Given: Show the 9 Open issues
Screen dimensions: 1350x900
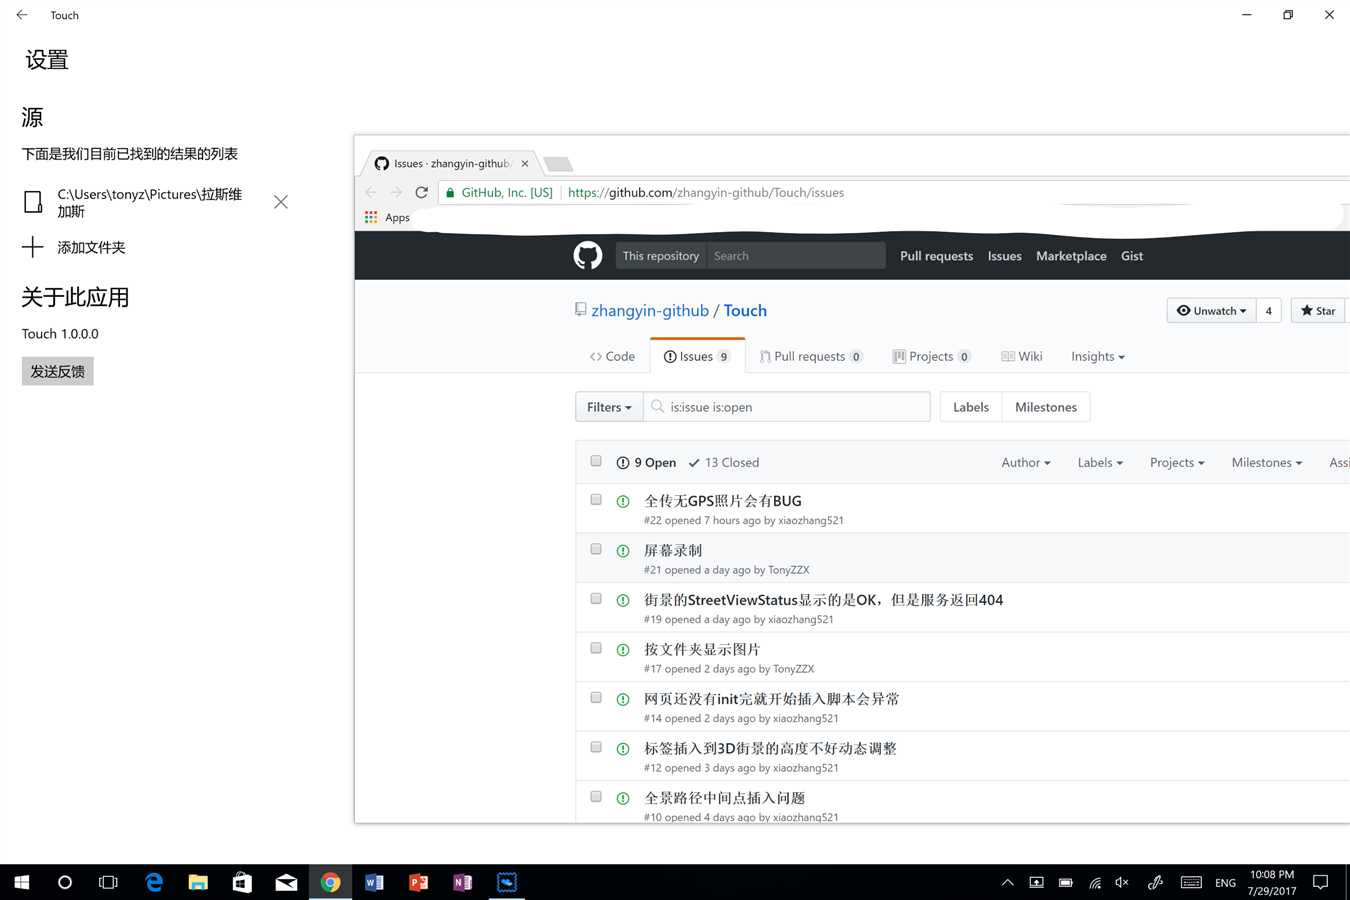Looking at the screenshot, I should [646, 462].
